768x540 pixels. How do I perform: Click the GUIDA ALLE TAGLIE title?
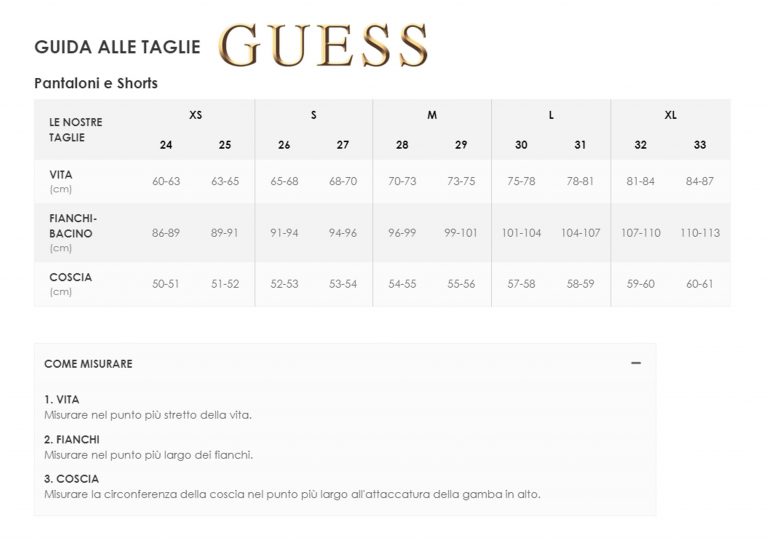[x=117, y=47]
